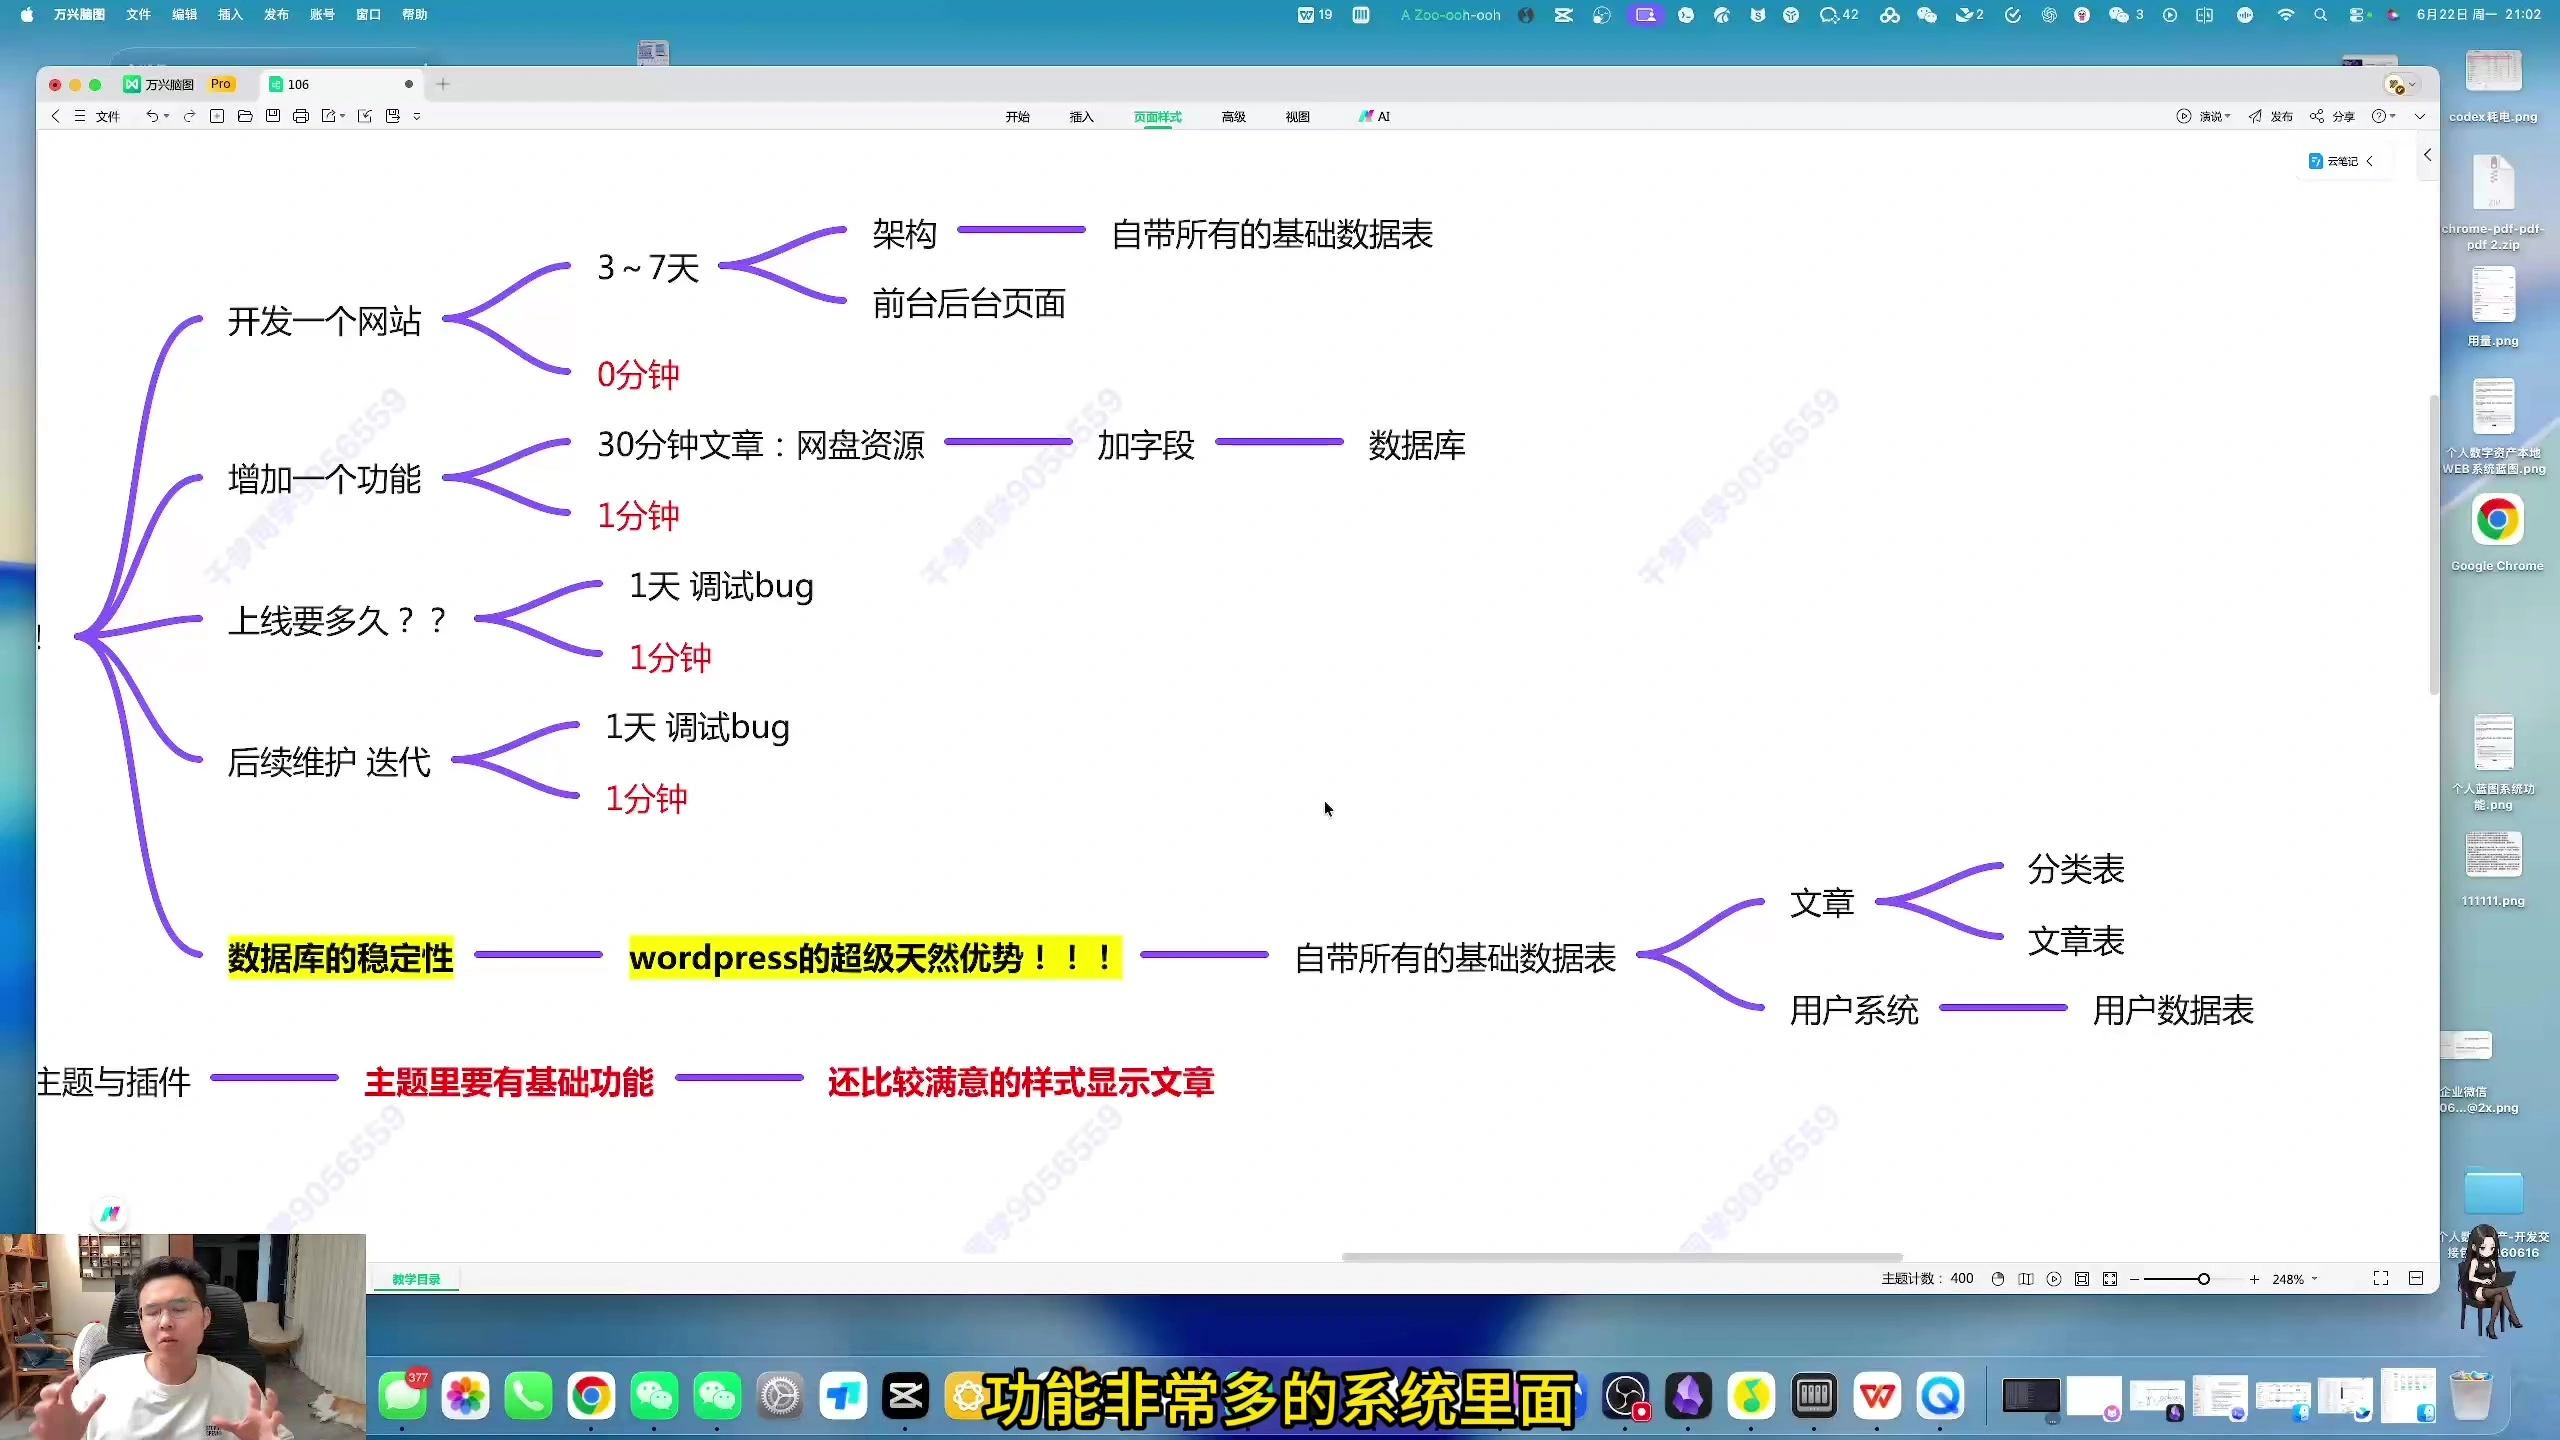Select the 主题里要有基础功能 node

coord(509,1082)
